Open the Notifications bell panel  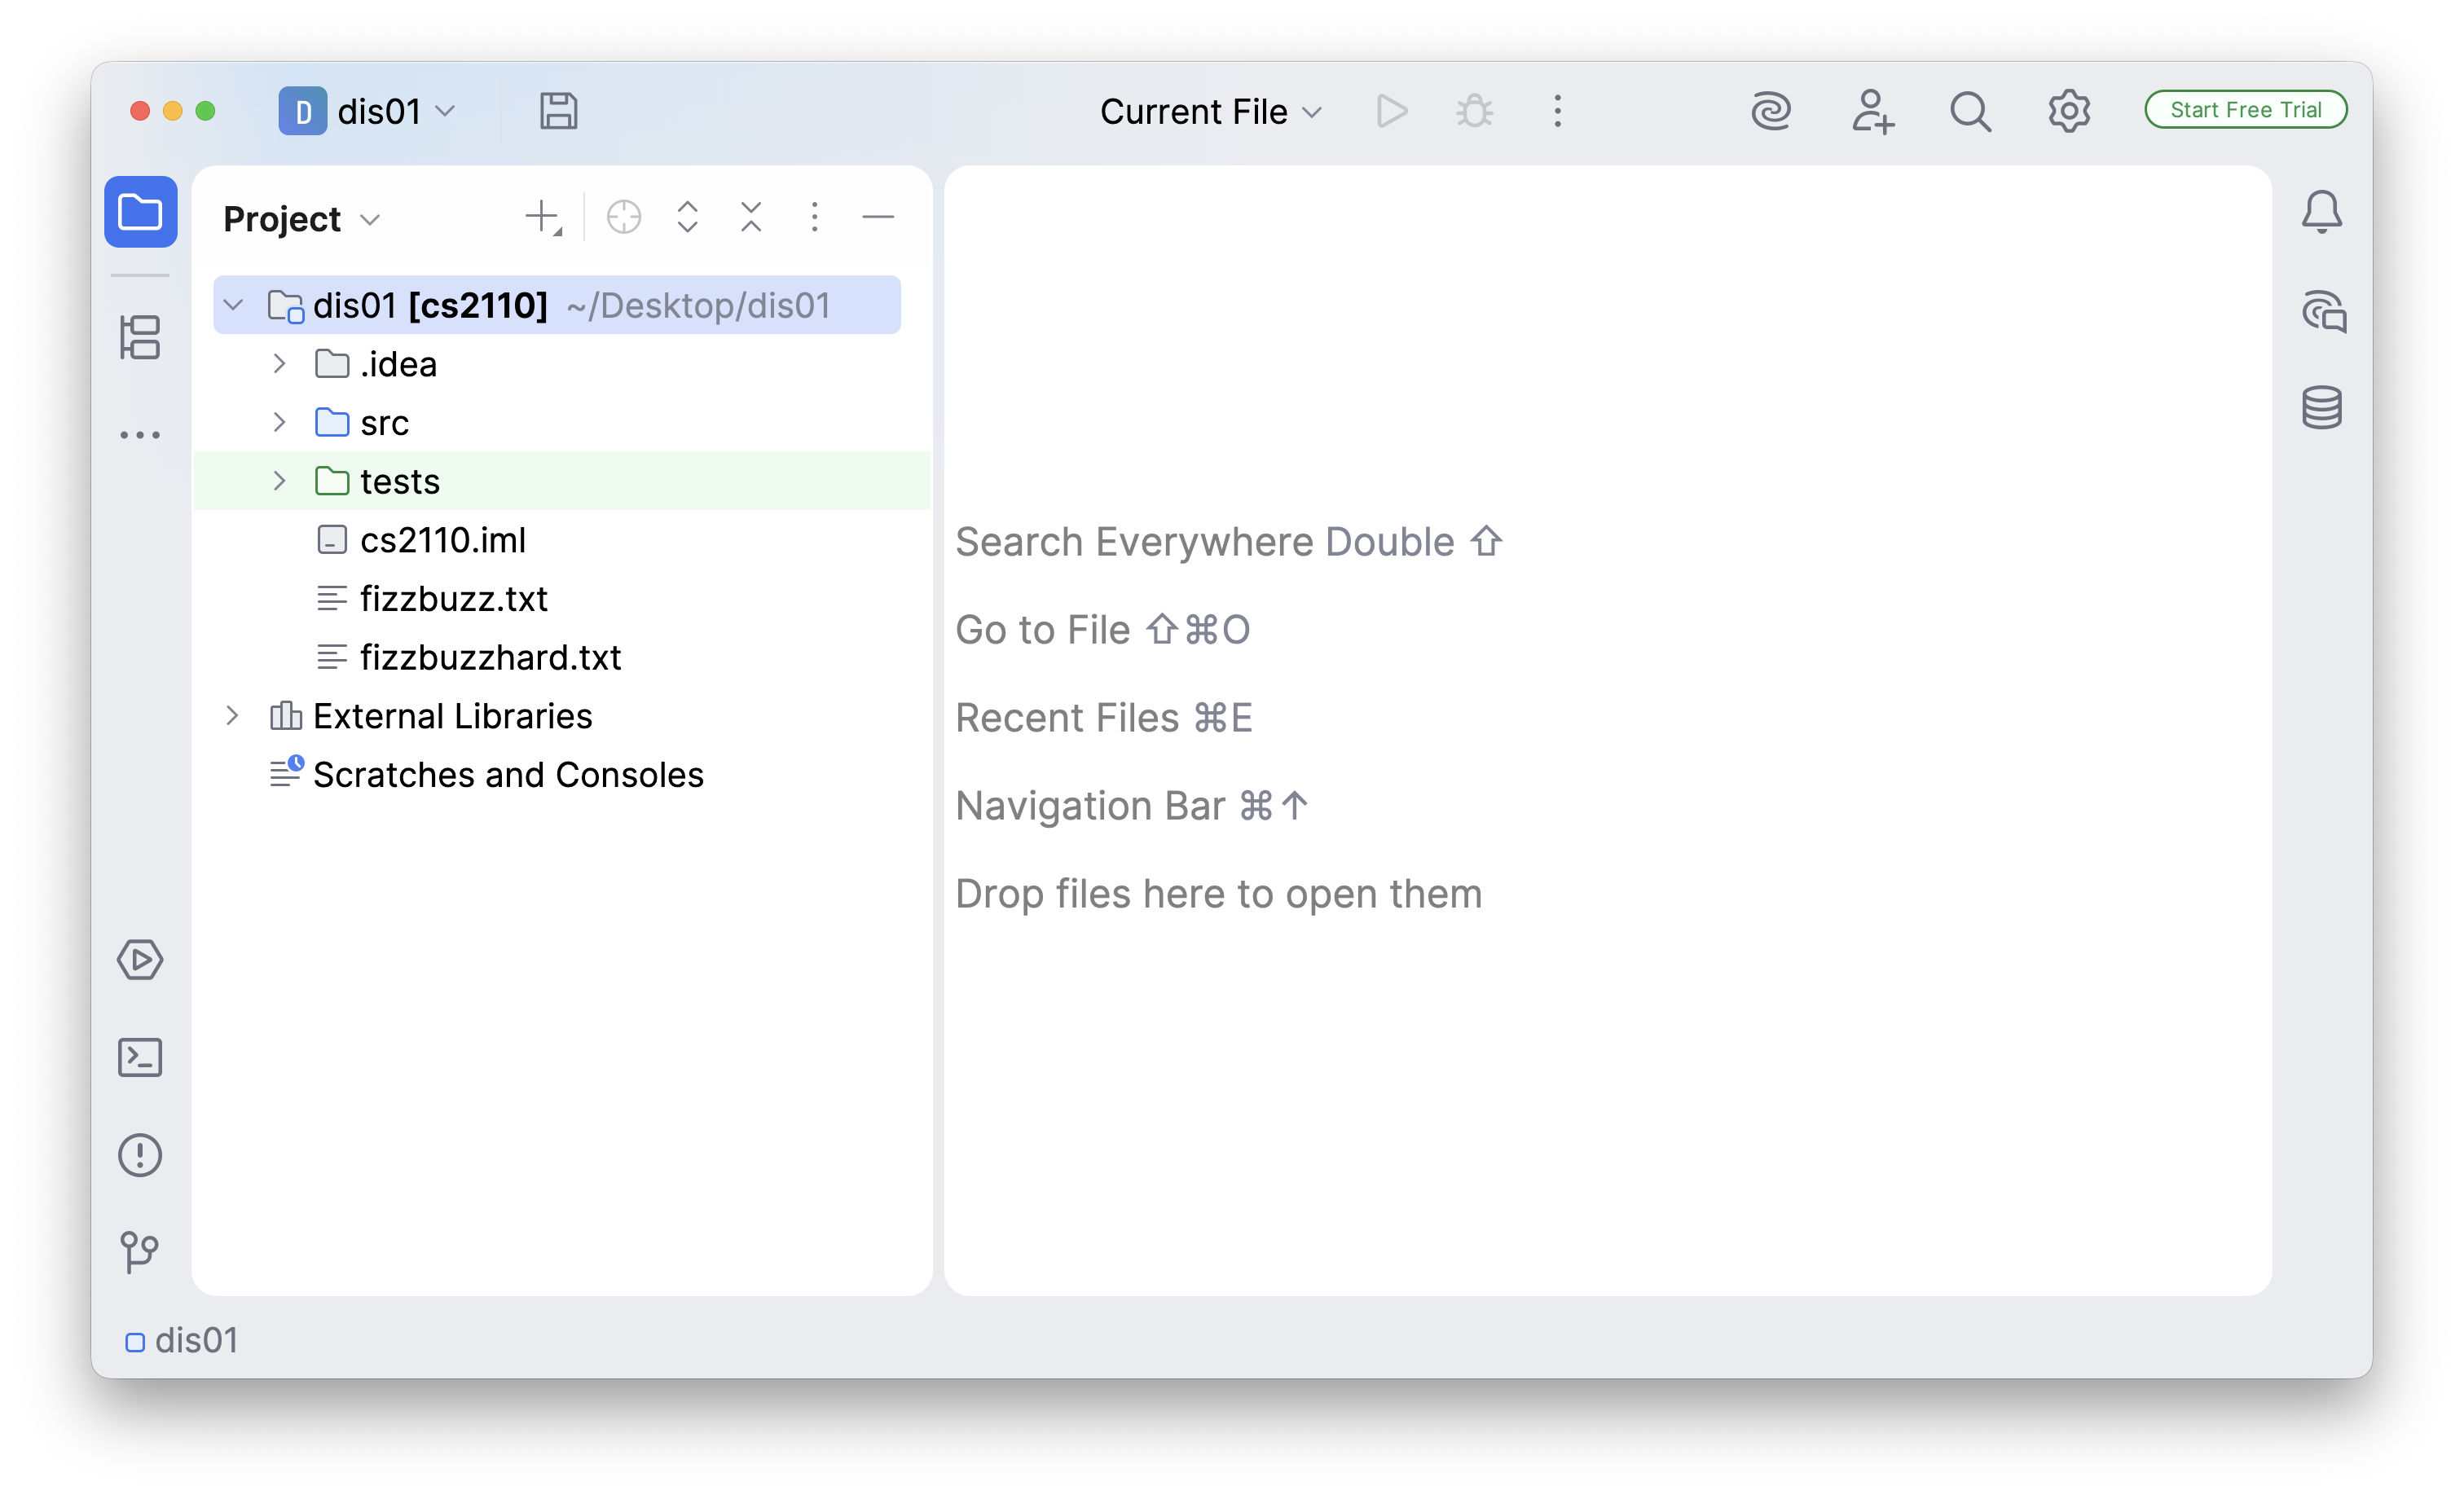coord(2322,211)
